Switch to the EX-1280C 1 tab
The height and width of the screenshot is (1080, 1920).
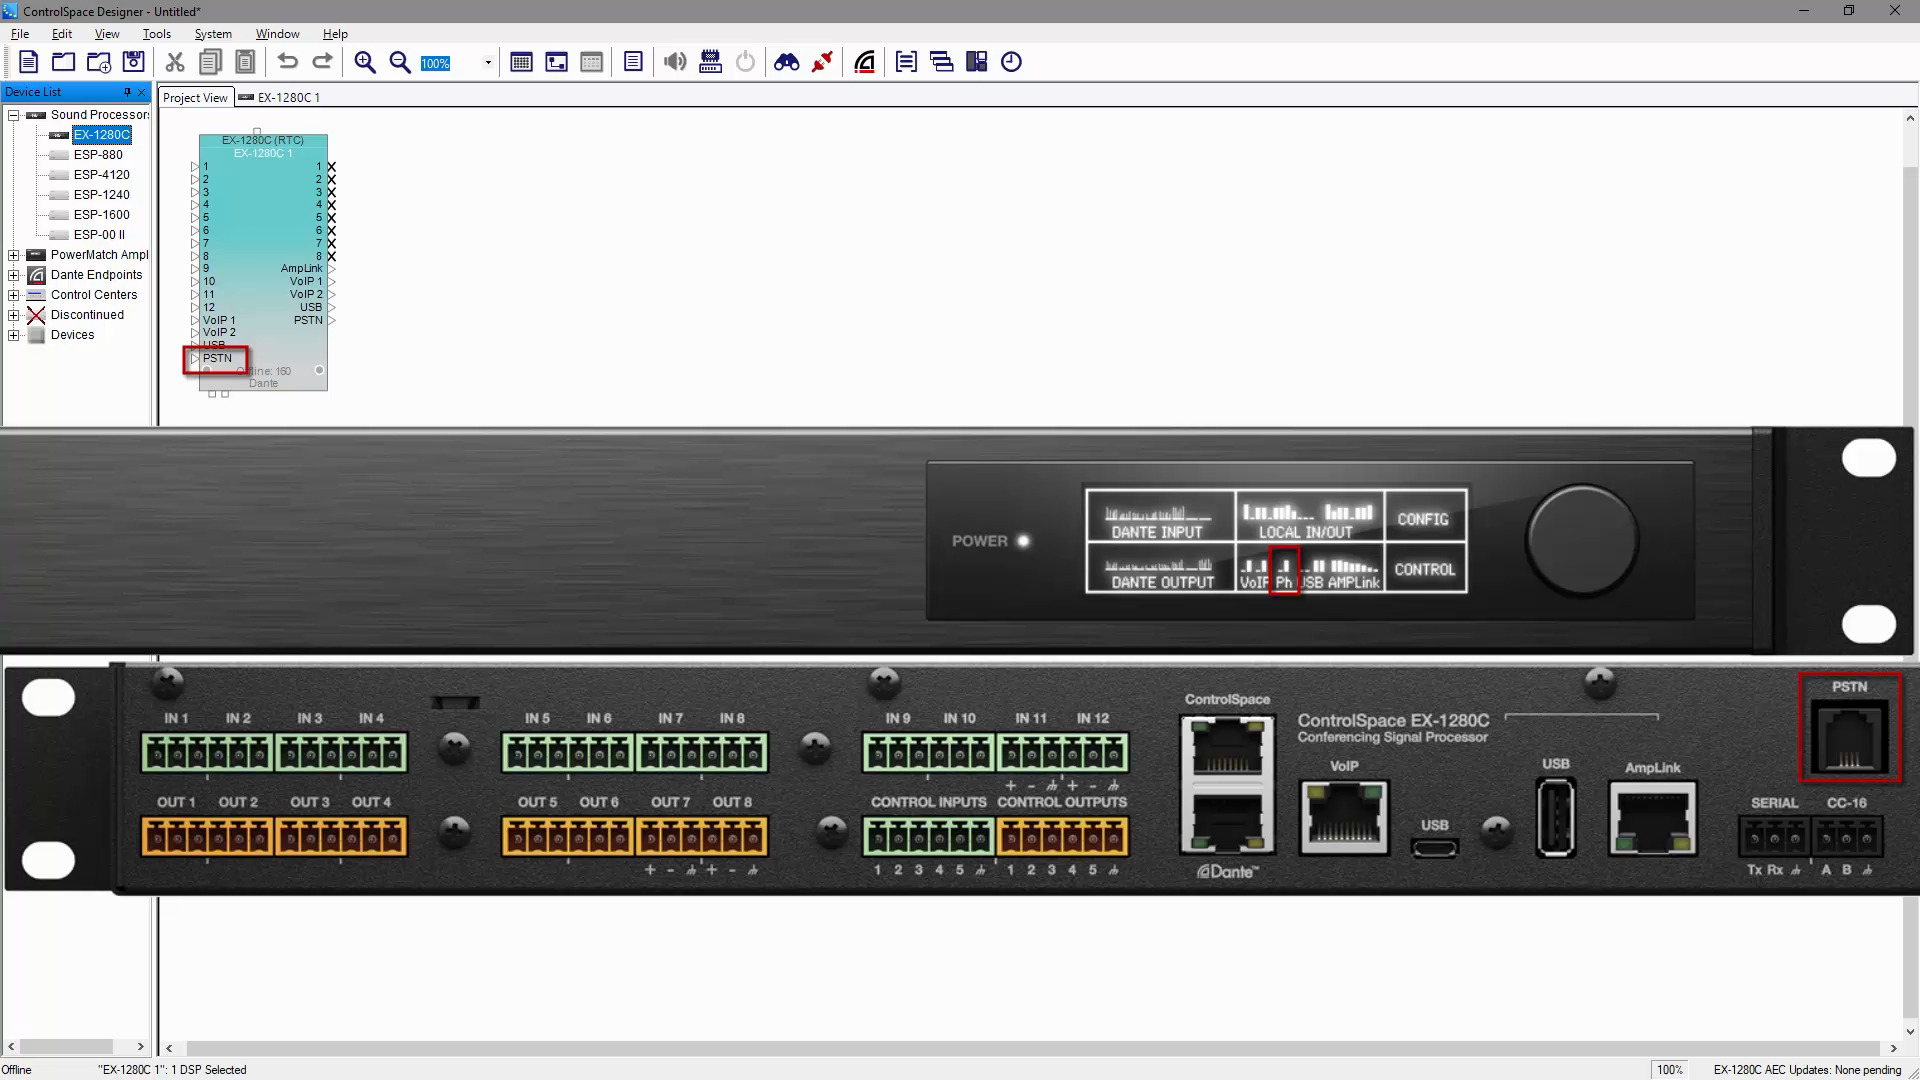[x=280, y=98]
